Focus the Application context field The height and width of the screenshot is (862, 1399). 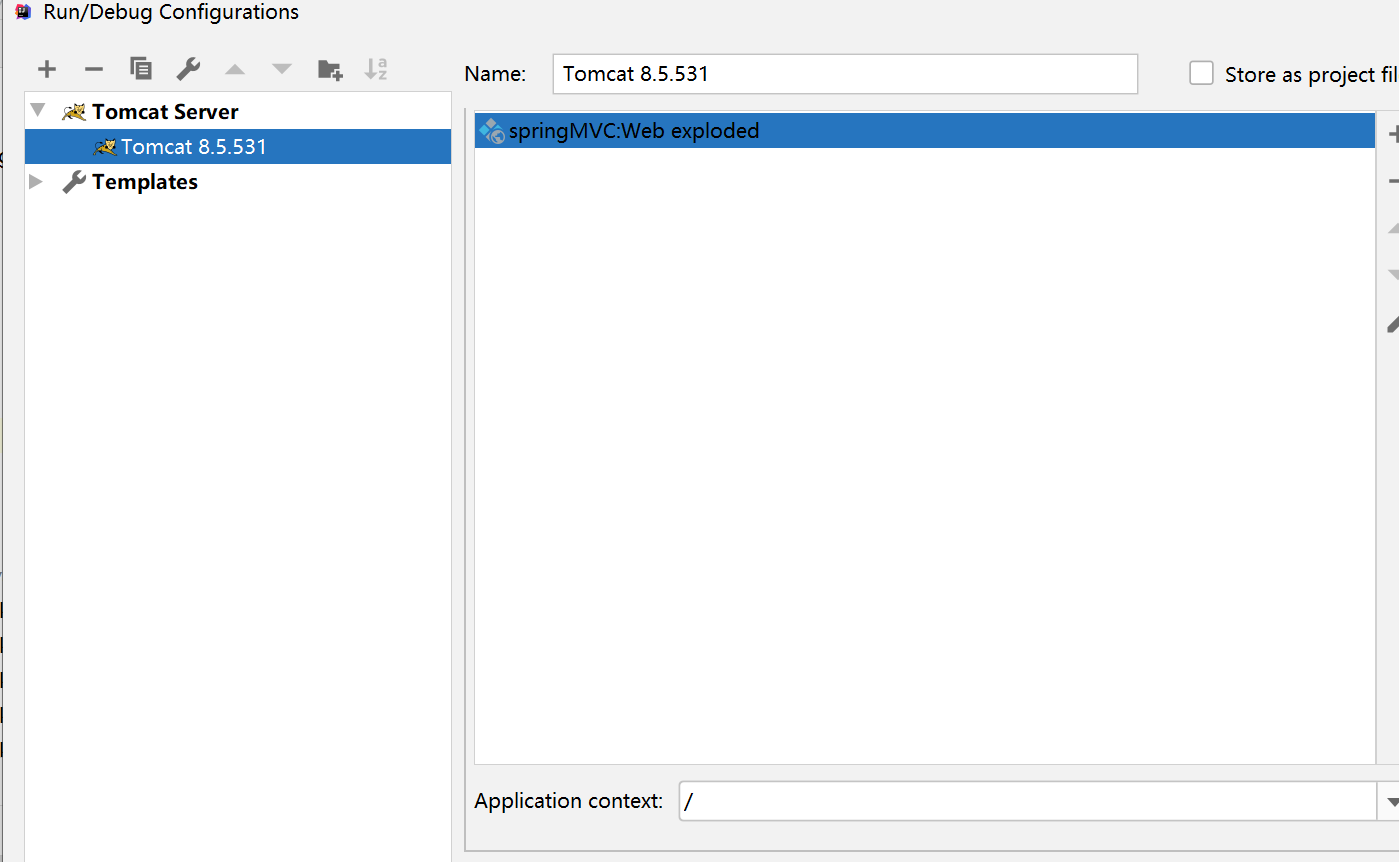click(1028, 801)
